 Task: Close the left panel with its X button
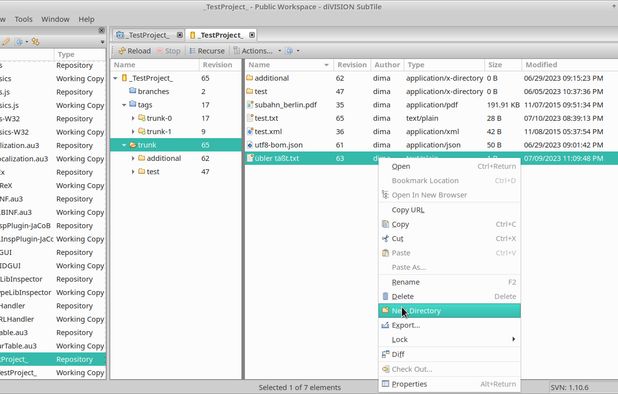[x=101, y=30]
